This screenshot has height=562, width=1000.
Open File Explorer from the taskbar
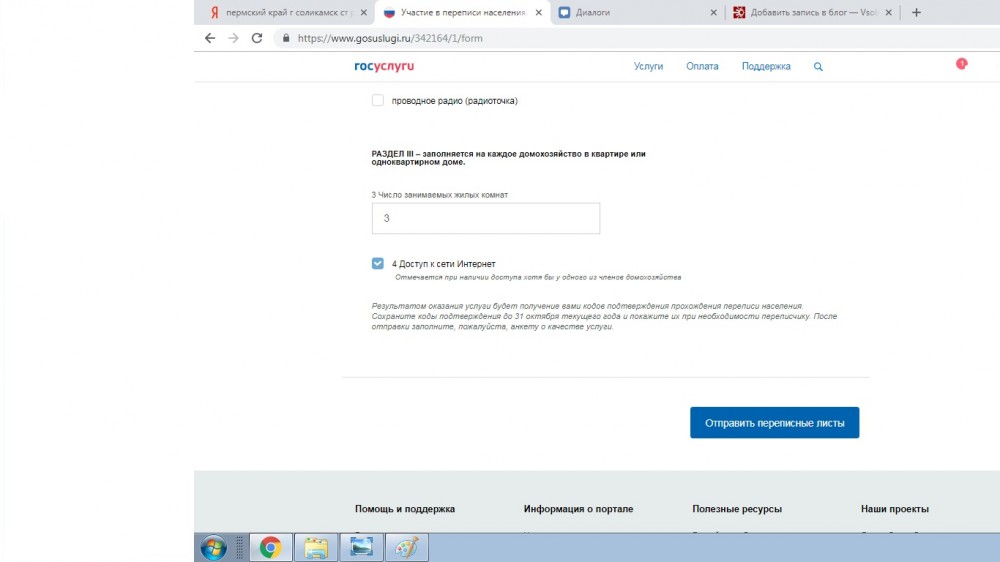[315, 547]
